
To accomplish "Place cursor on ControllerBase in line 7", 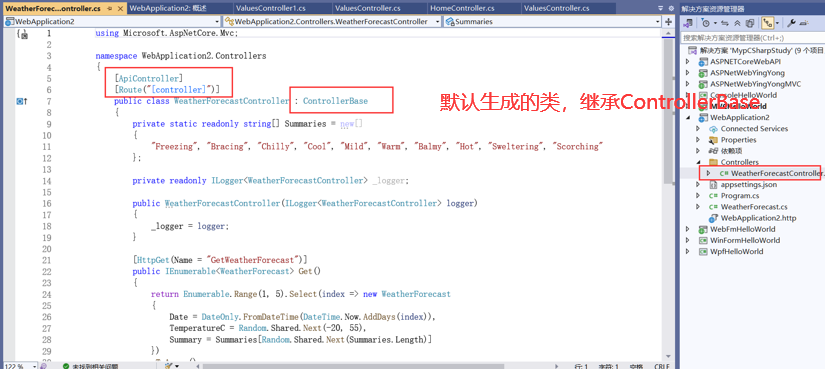I will [335, 101].
